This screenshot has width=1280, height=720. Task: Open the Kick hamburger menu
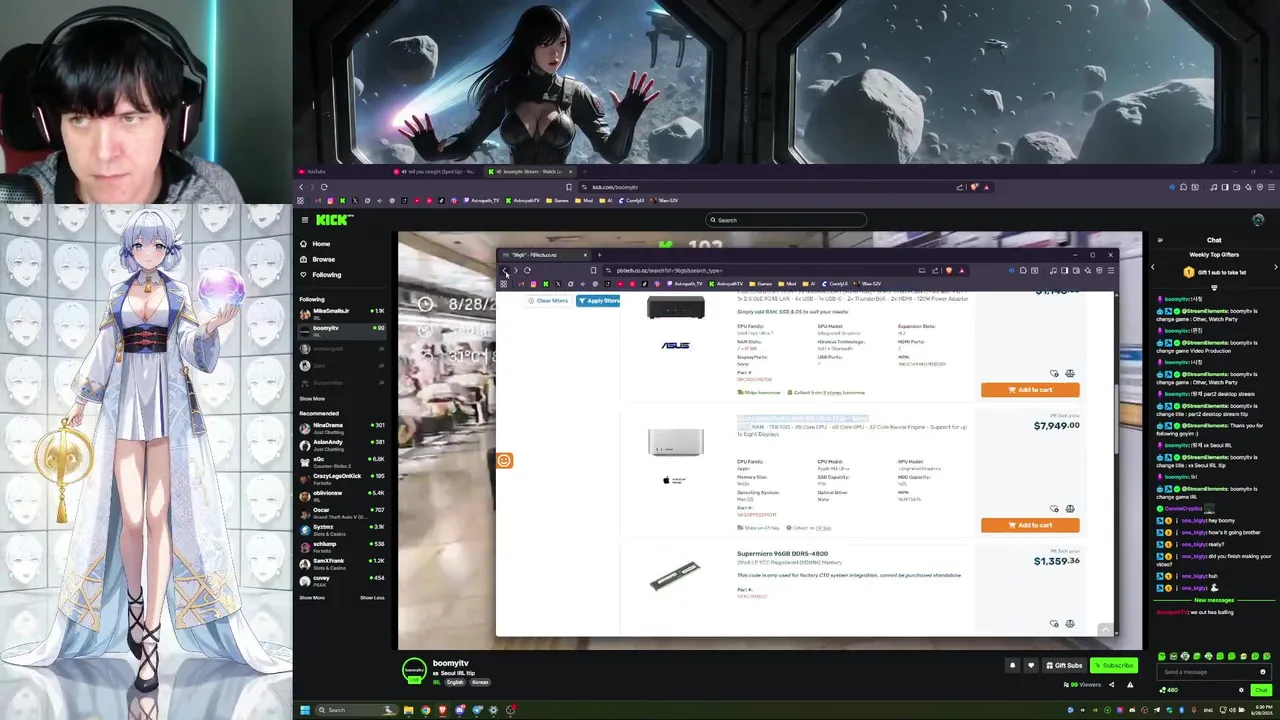coord(305,220)
